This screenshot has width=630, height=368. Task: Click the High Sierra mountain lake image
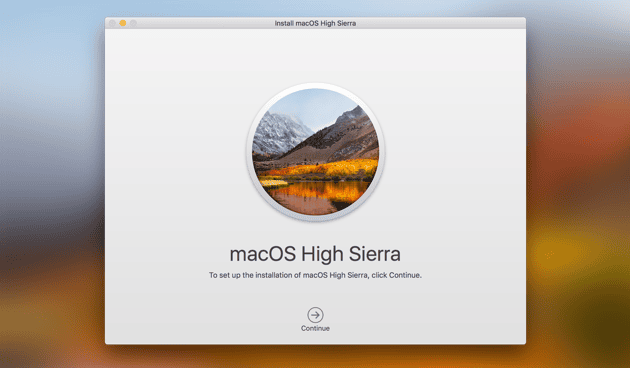(315, 152)
